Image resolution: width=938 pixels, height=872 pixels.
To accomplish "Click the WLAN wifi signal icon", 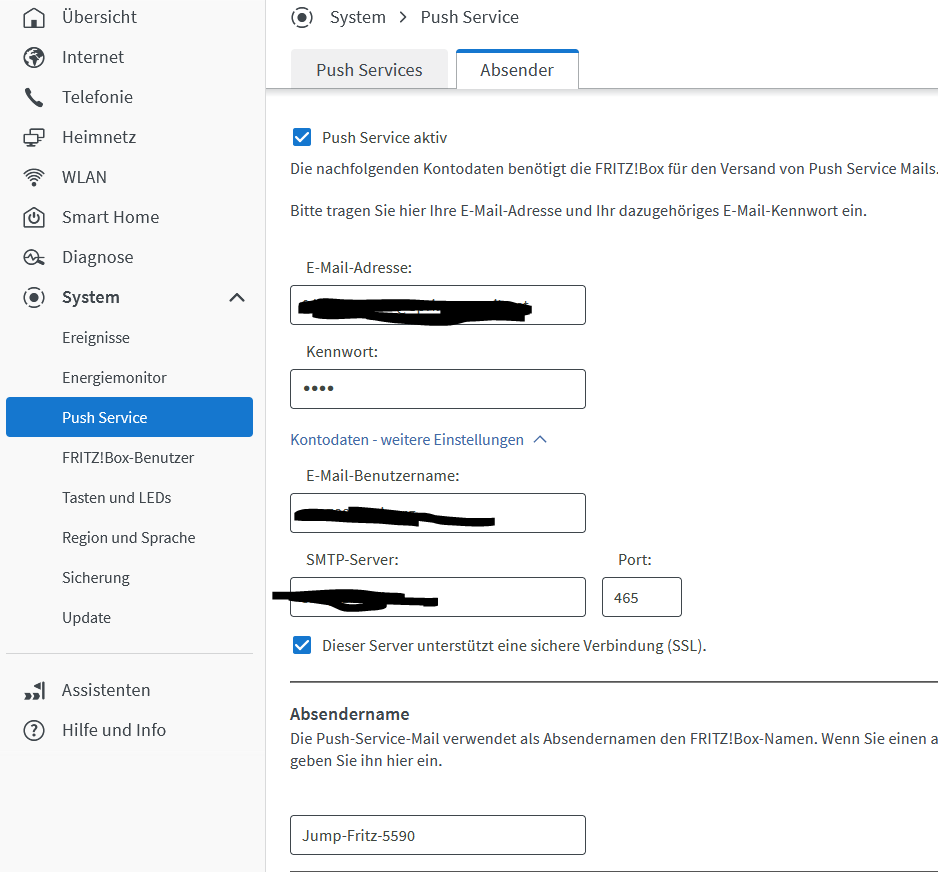I will (x=34, y=178).
